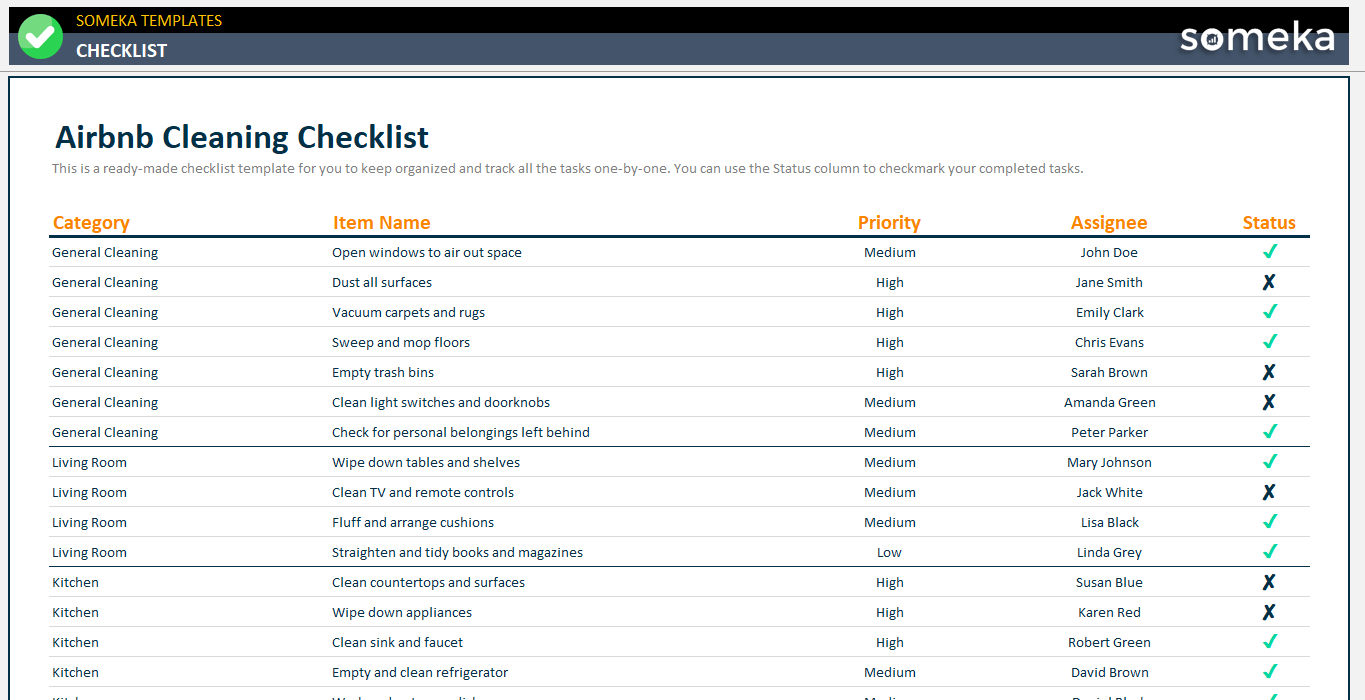This screenshot has height=700, width=1365.
Task: Toggle status check for Sweep and mop floors
Action: [1270, 342]
